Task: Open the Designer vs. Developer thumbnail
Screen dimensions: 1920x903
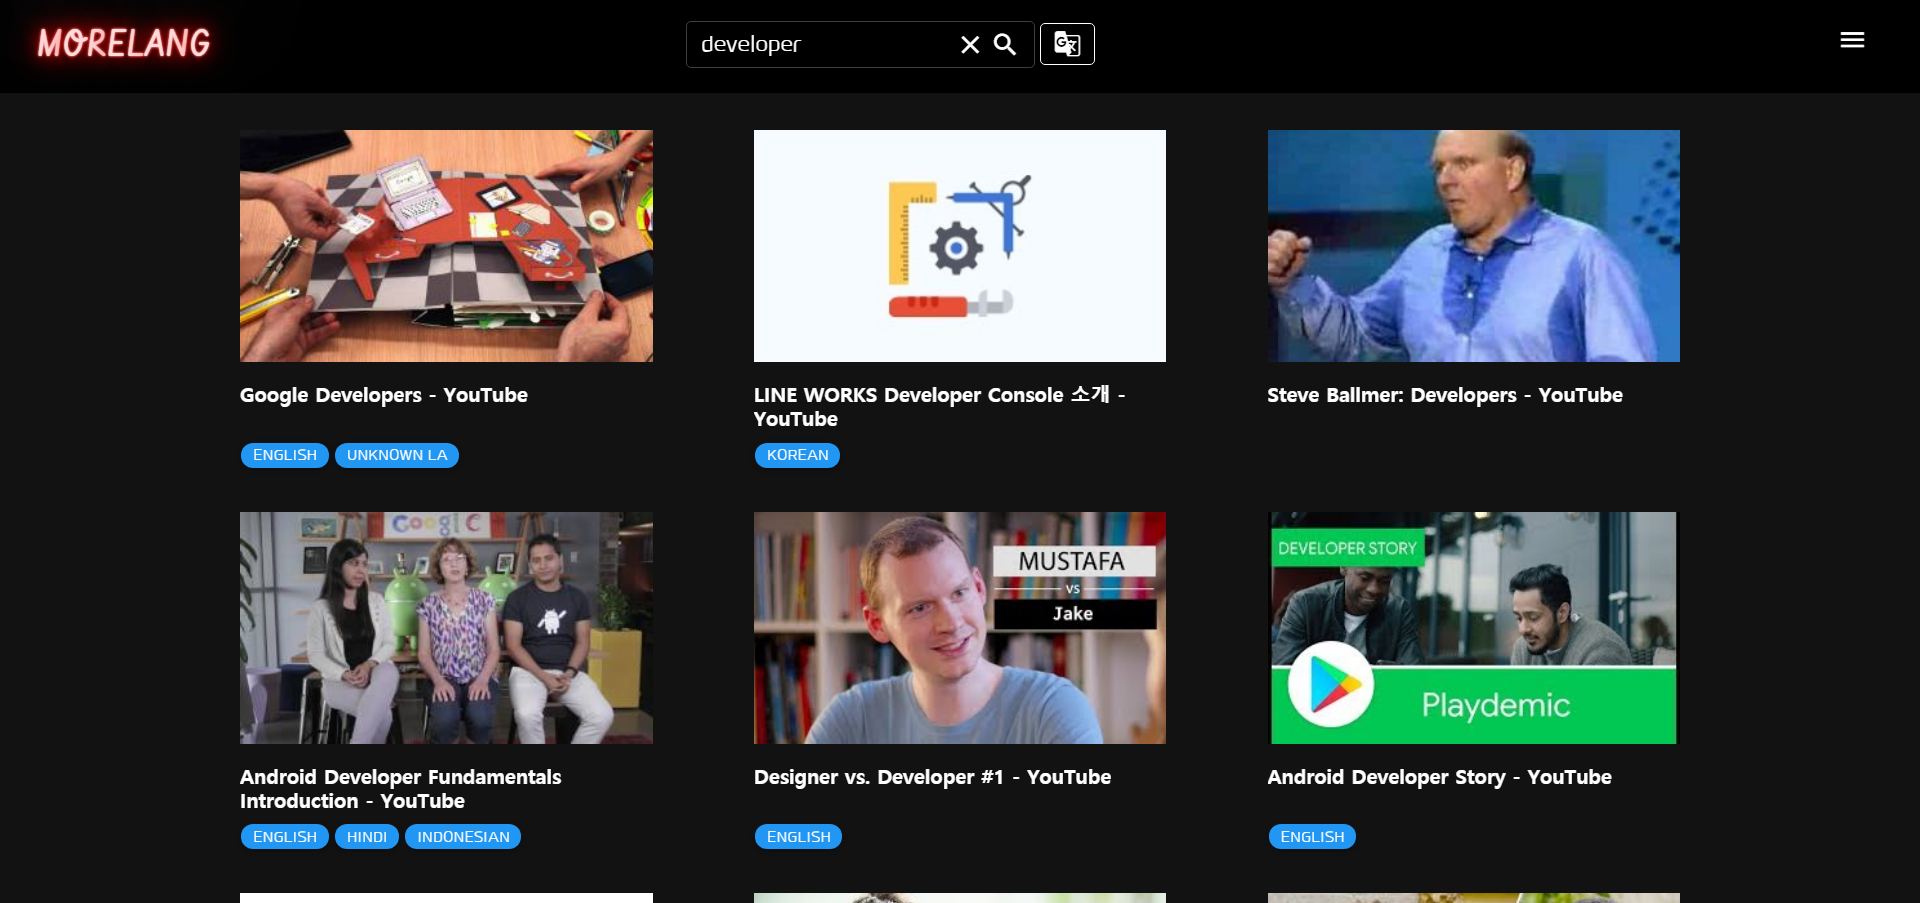Action: 960,628
